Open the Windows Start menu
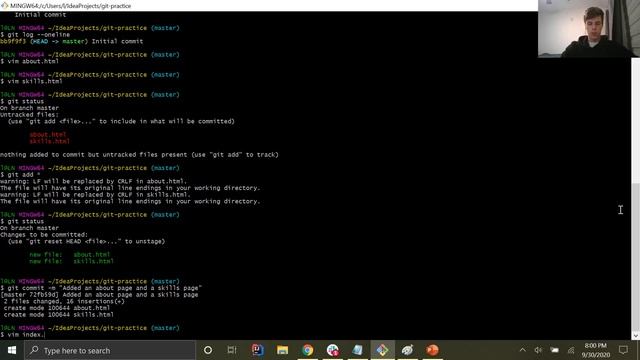Image resolution: width=640 pixels, height=360 pixels. pos(11,350)
